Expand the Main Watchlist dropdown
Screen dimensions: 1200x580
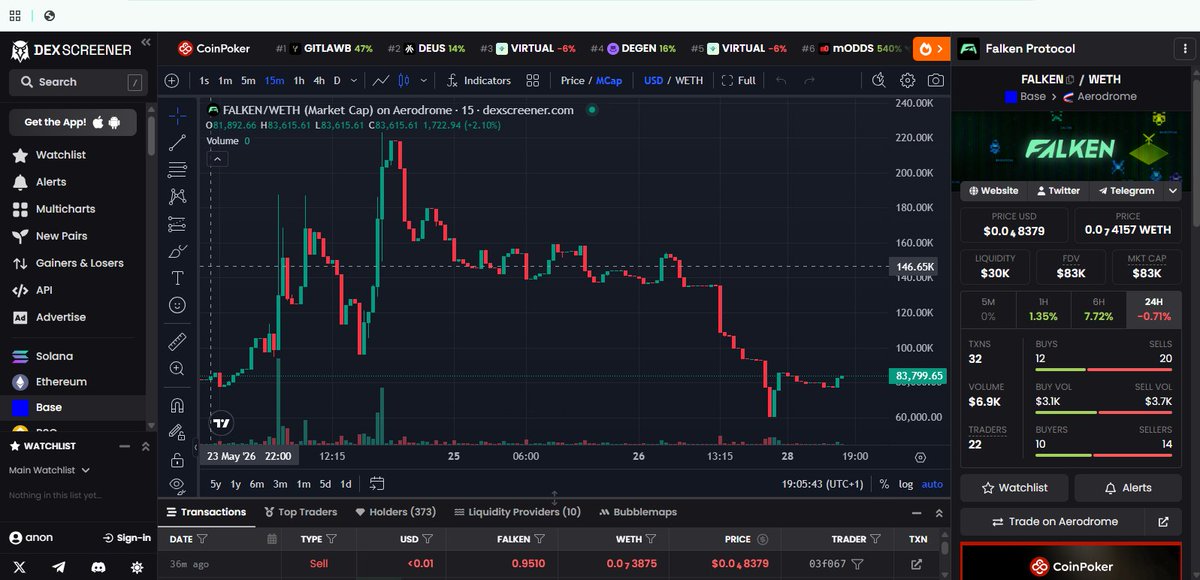[50, 470]
